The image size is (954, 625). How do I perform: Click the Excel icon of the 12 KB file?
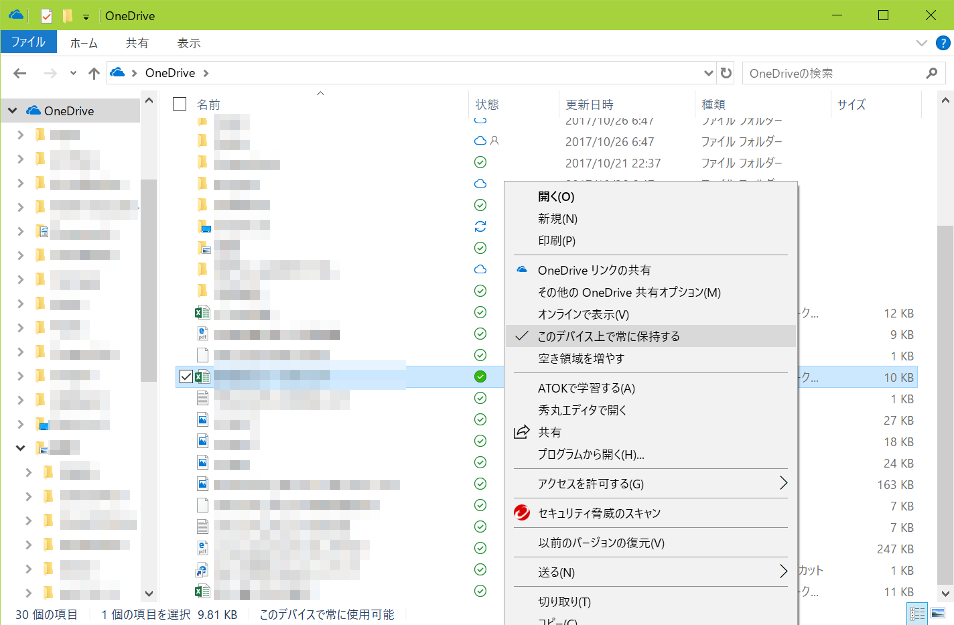(202, 313)
